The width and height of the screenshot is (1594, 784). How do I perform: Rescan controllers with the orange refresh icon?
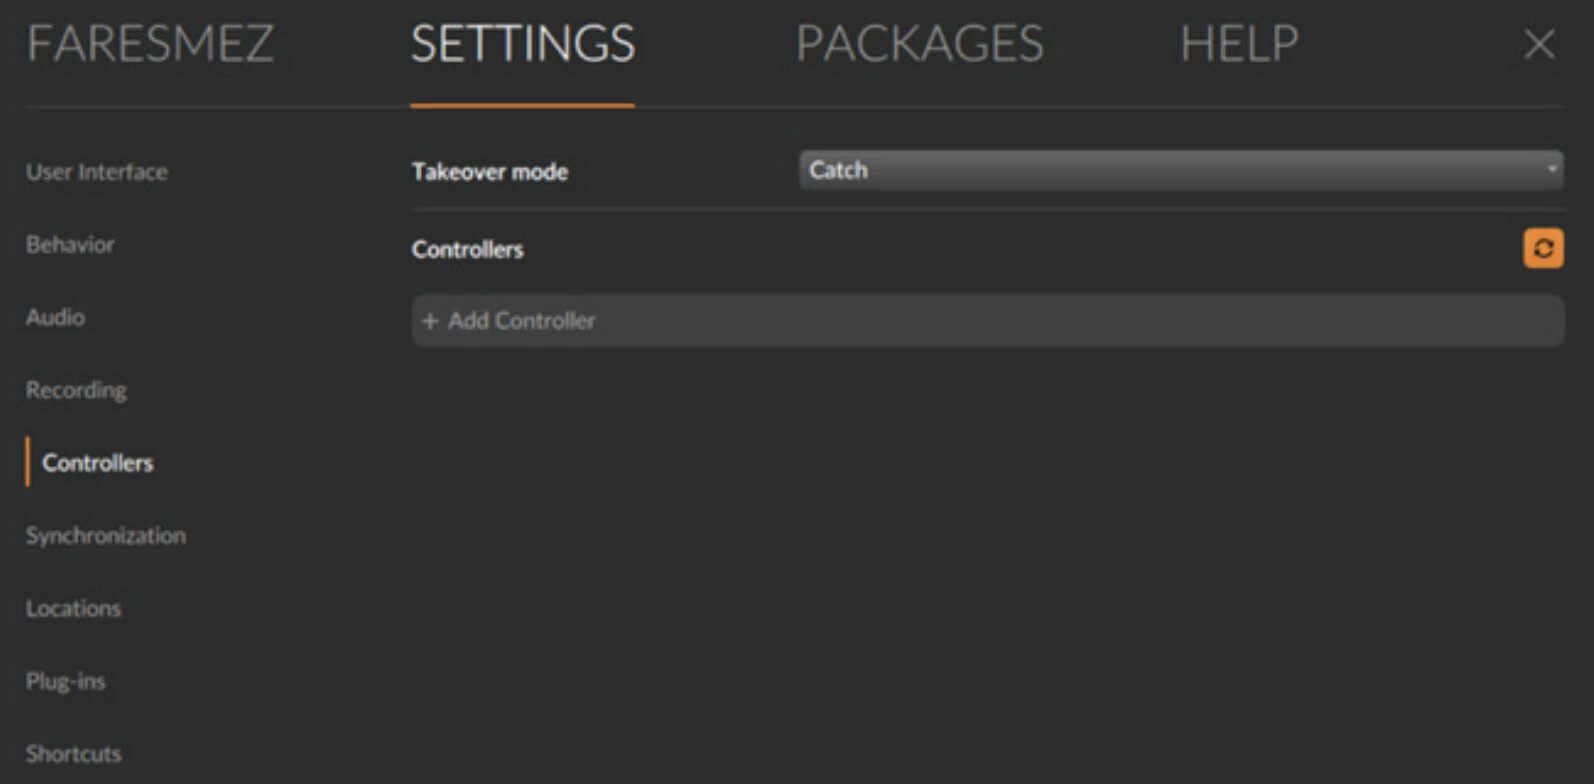[1543, 248]
